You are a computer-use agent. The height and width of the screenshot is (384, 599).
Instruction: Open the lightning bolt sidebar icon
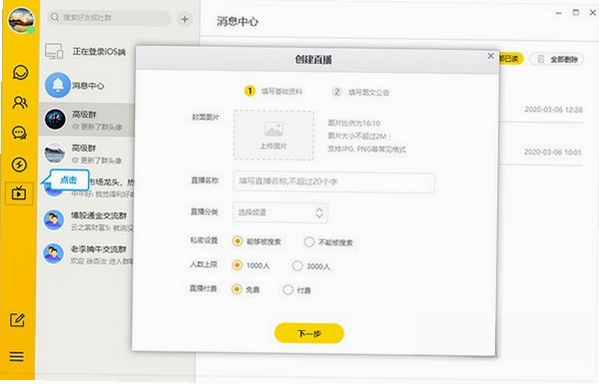click(19, 164)
